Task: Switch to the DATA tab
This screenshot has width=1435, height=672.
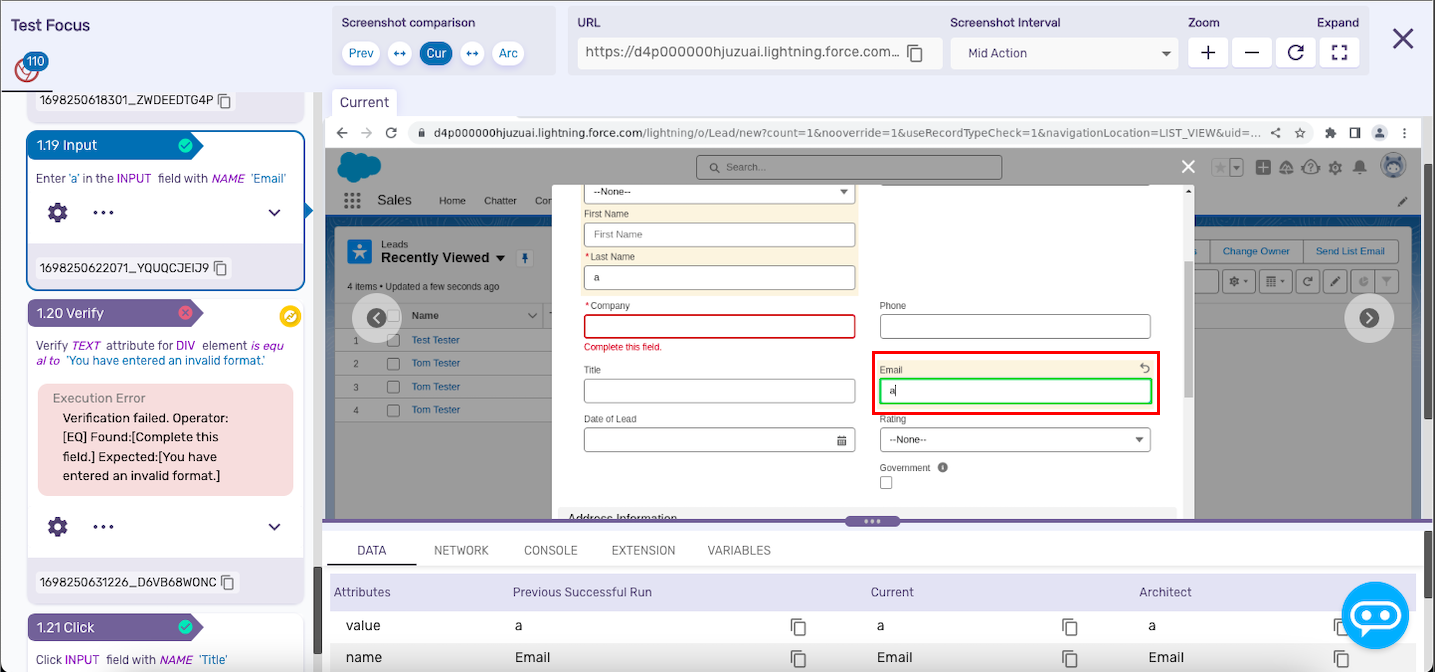Action: 372,550
